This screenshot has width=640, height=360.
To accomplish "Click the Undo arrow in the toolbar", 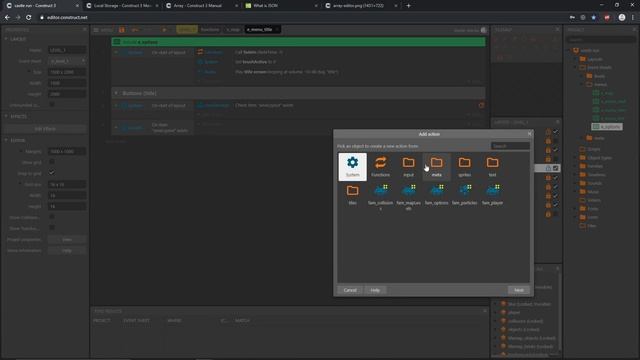I will pyautogui.click(x=134, y=30).
